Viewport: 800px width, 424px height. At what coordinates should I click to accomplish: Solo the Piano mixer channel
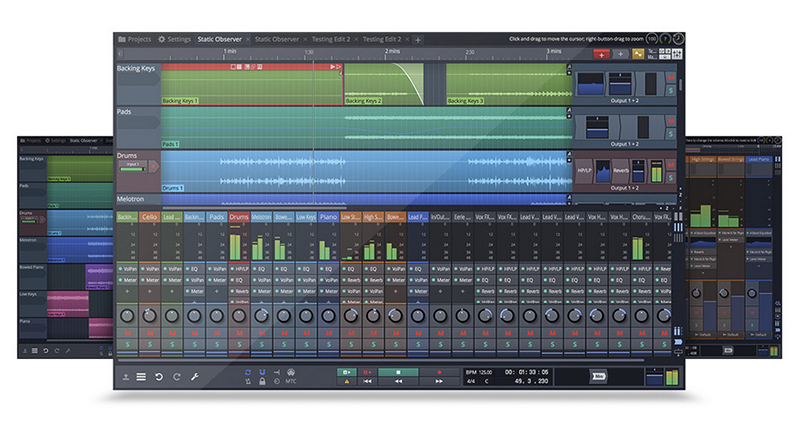coord(327,345)
